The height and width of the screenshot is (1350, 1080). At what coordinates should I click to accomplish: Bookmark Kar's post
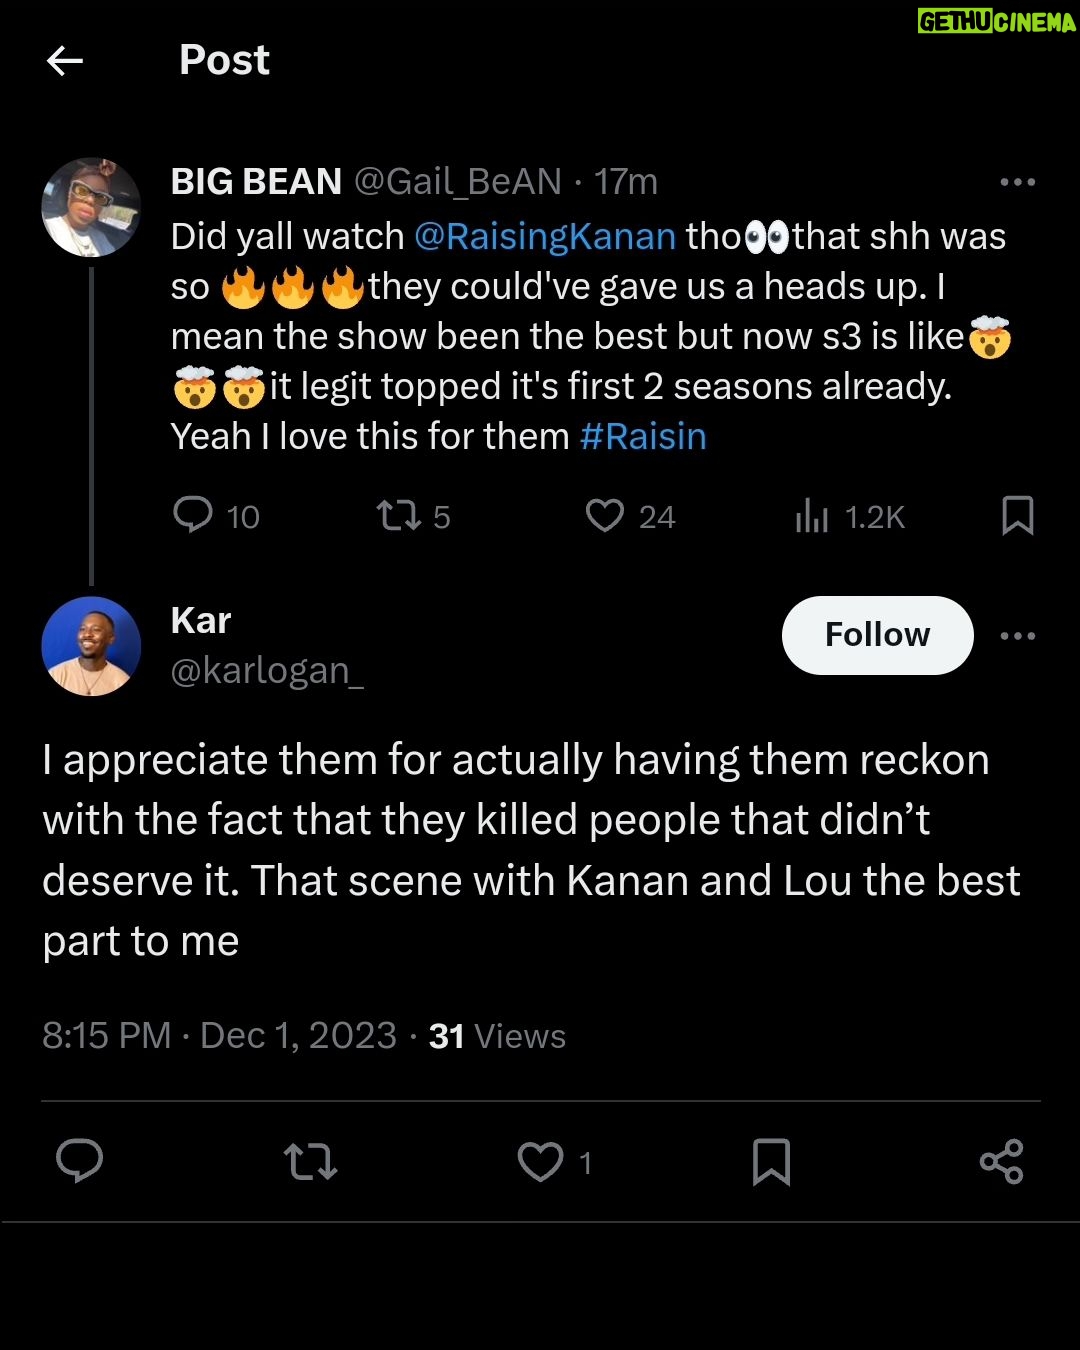(771, 1162)
